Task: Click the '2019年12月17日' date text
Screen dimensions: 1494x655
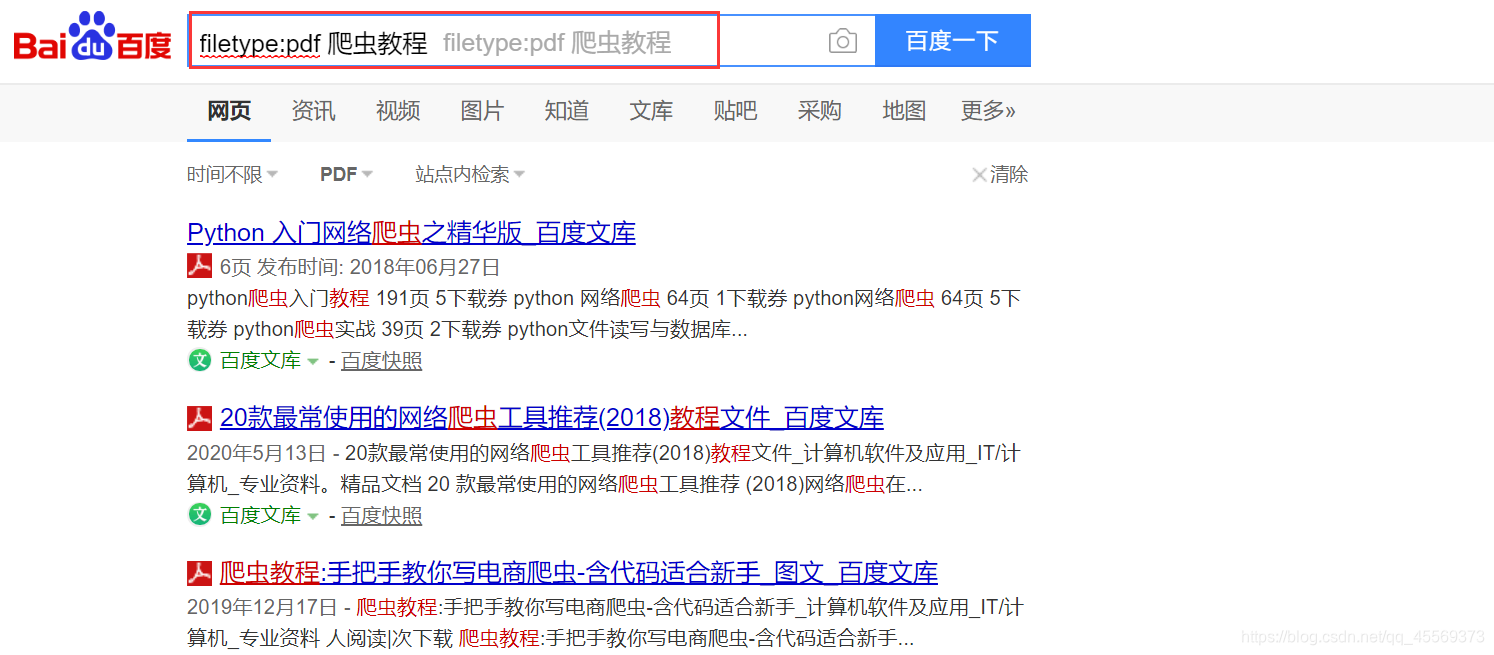Action: 262,608
